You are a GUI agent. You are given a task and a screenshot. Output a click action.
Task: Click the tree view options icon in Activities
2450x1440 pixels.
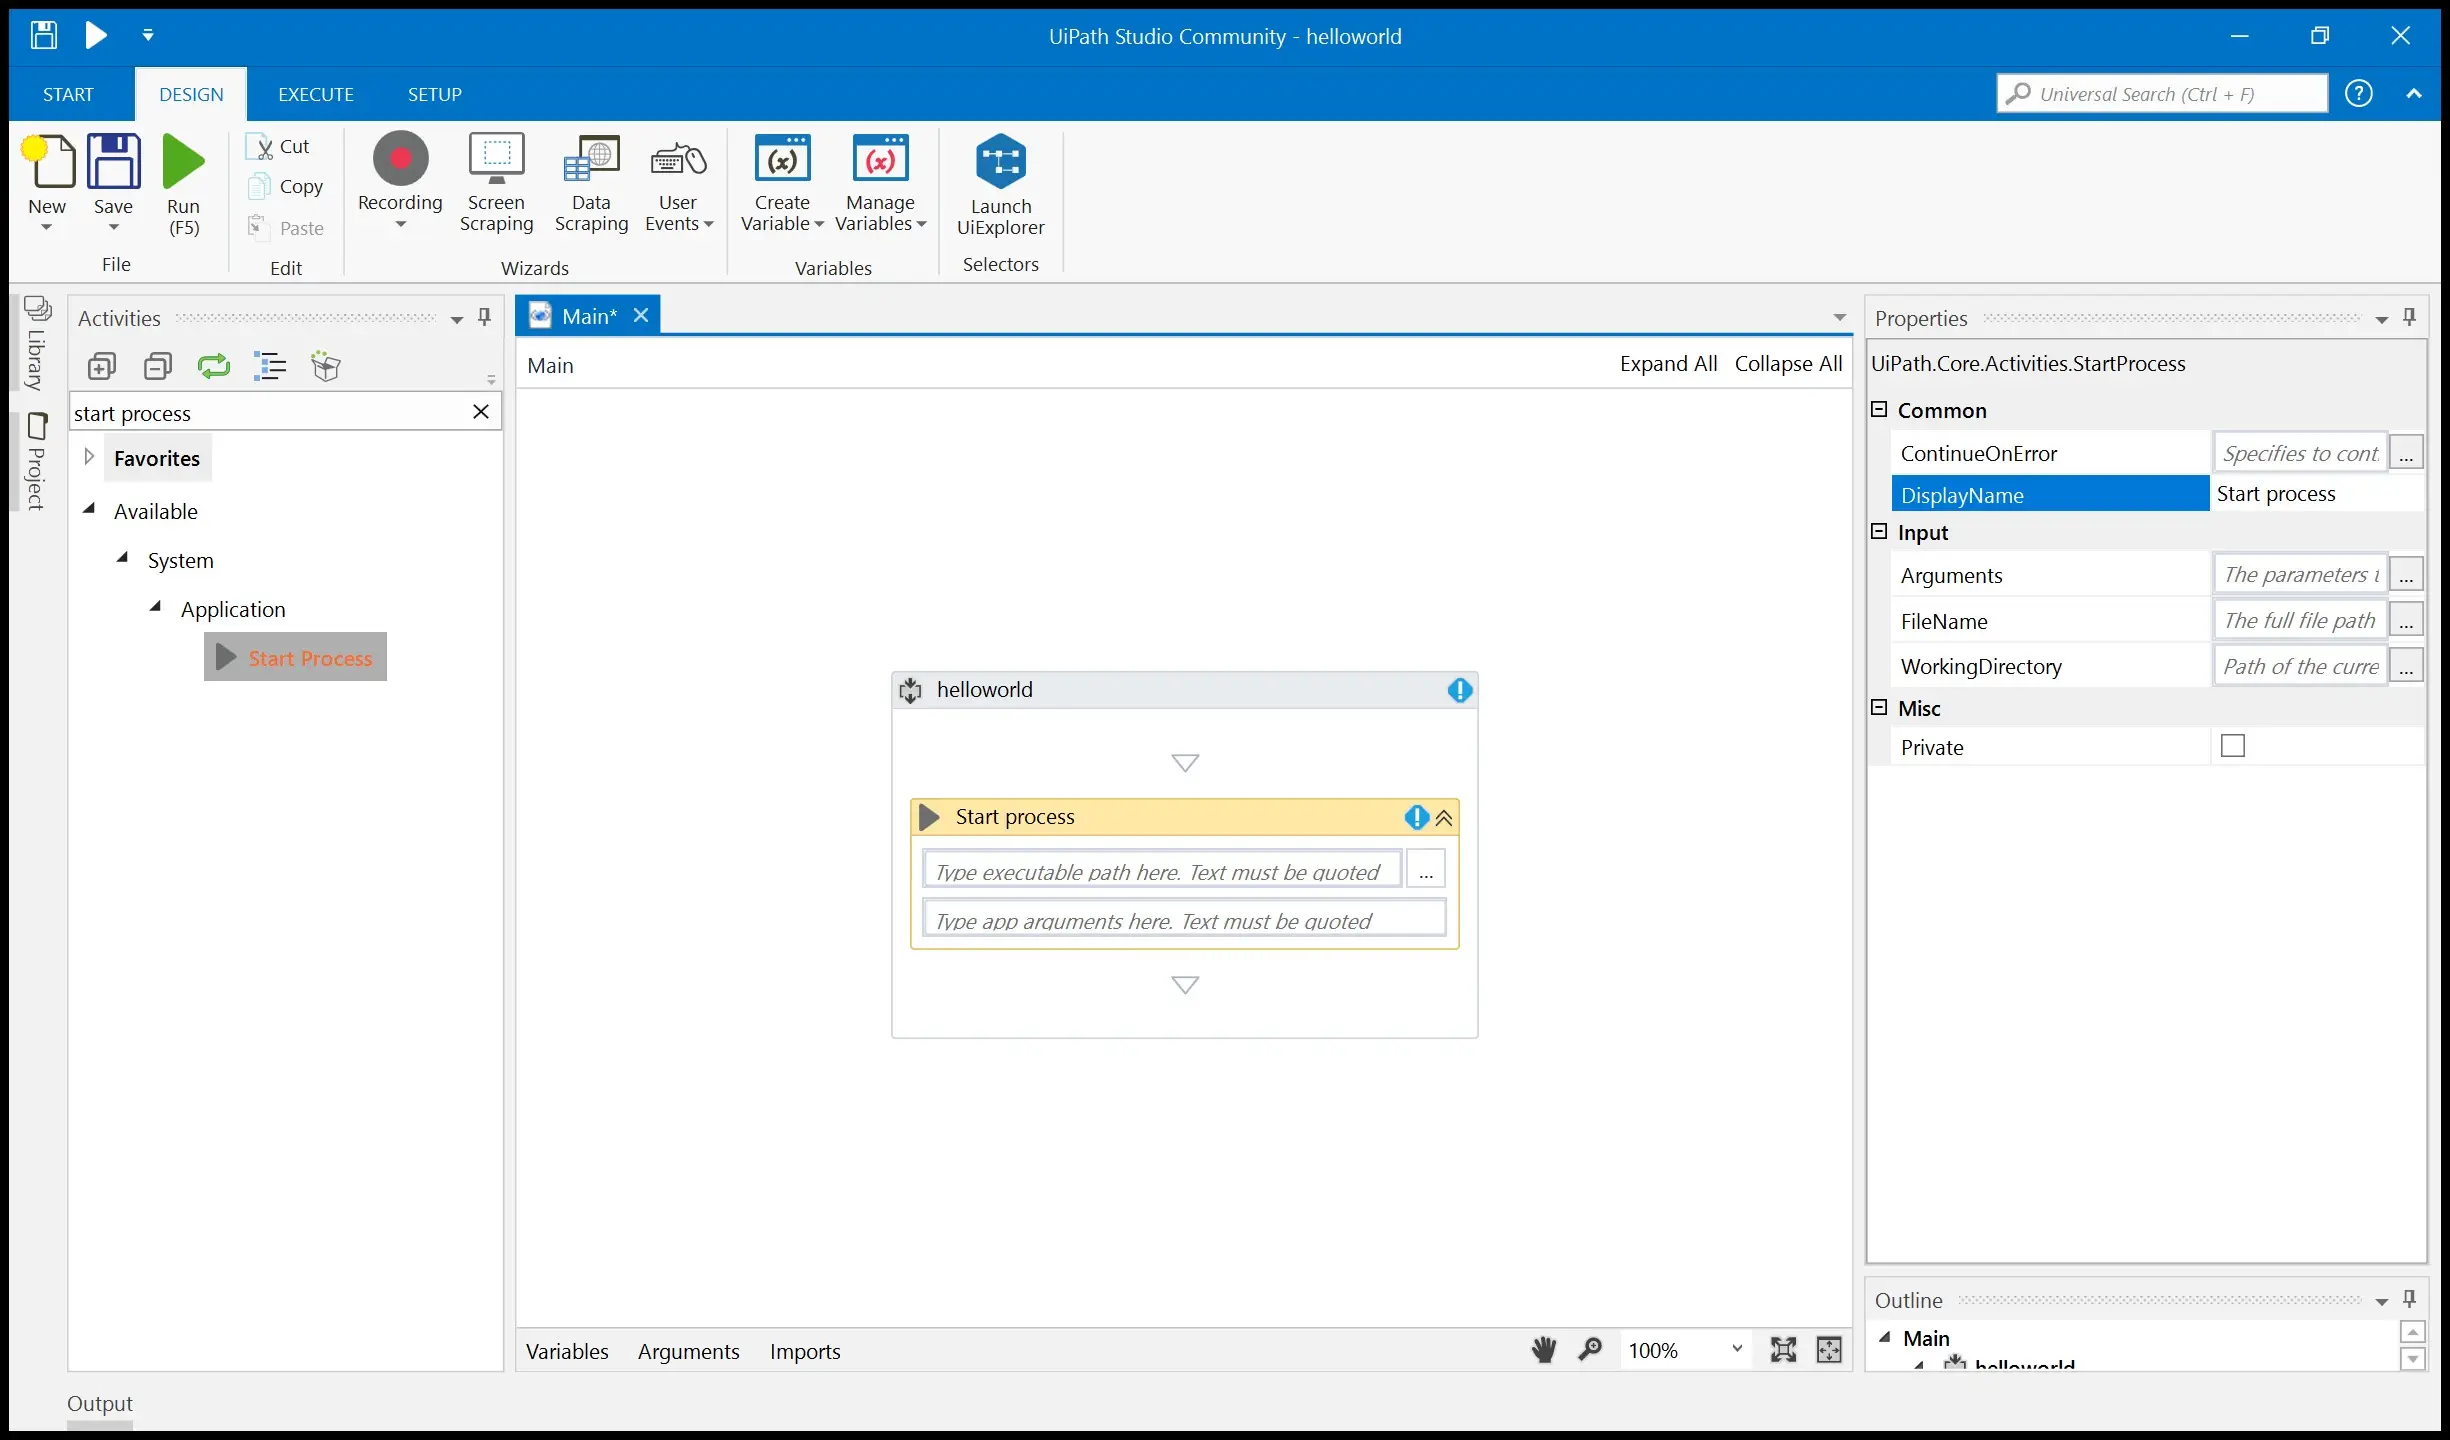tap(270, 367)
